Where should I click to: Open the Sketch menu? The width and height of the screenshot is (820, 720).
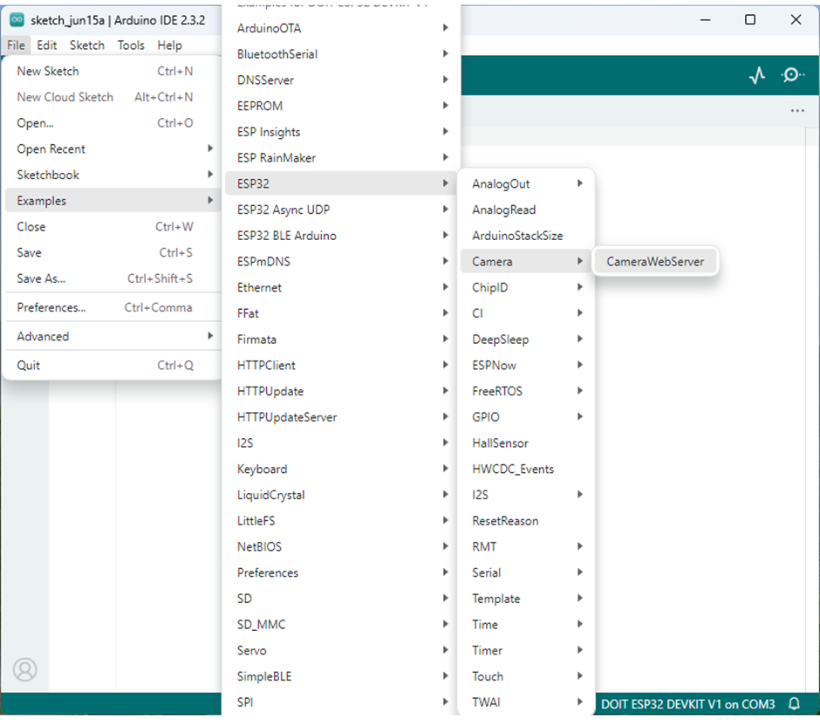coord(87,45)
